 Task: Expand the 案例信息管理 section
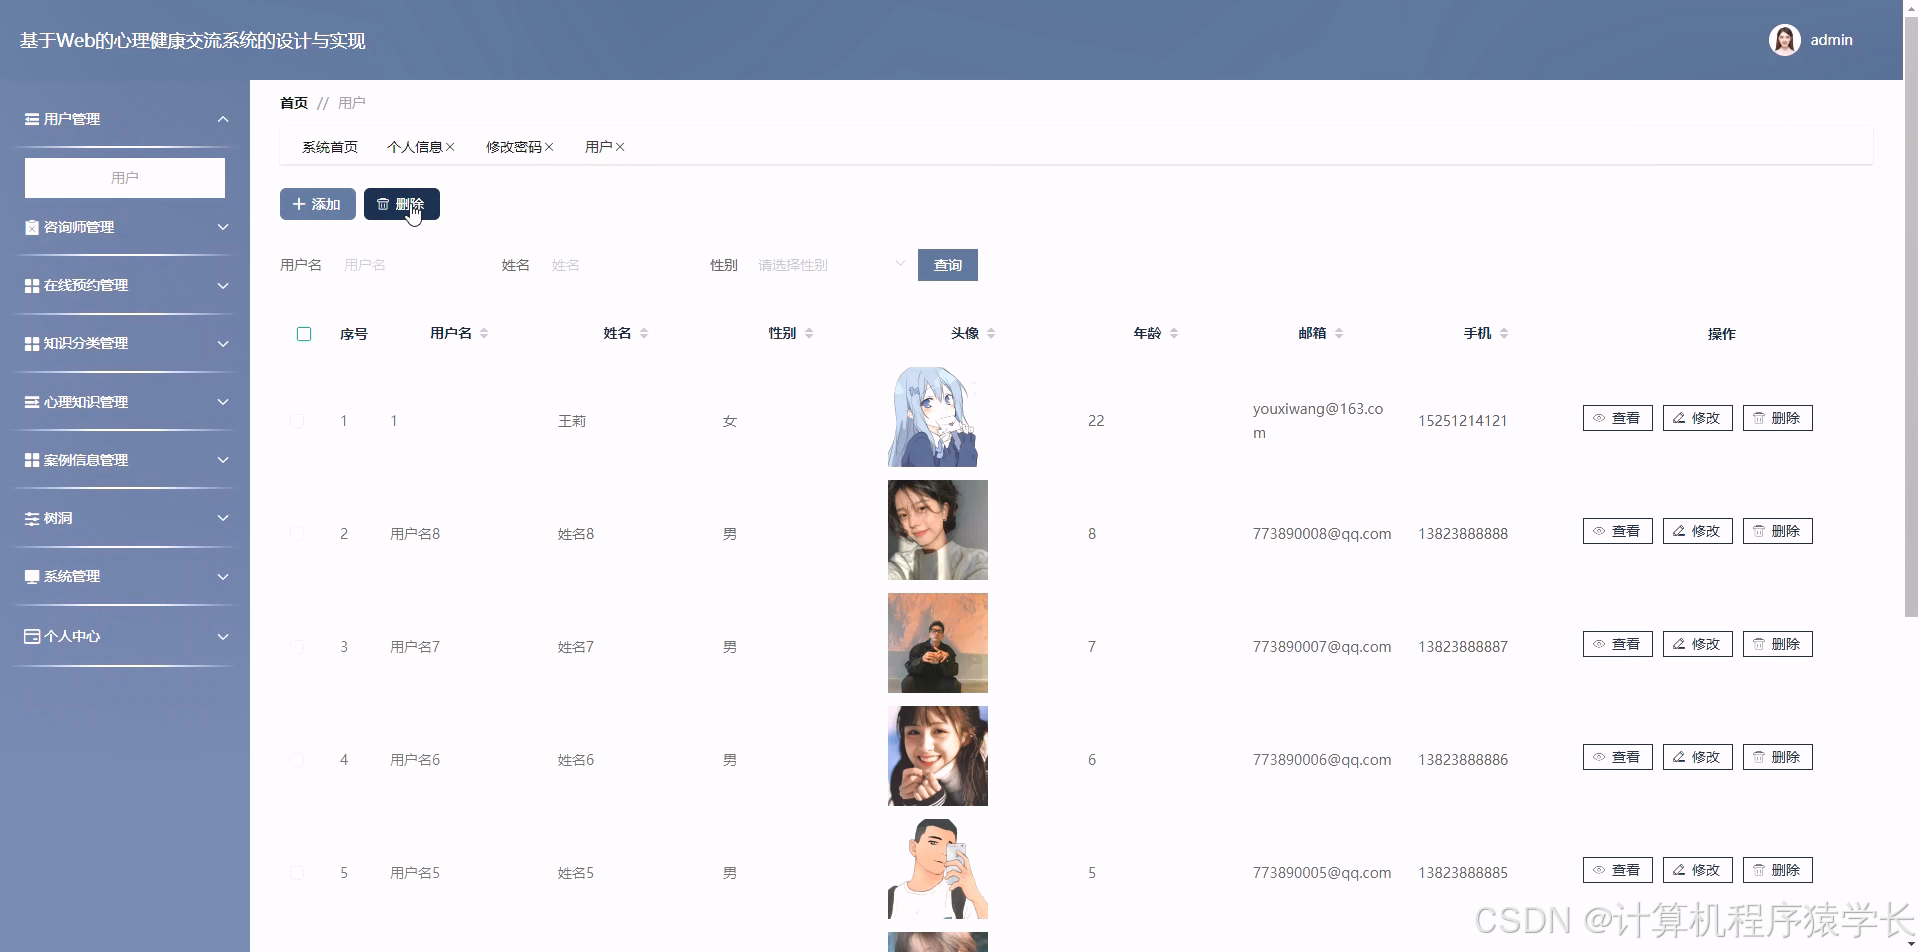[x=125, y=460]
